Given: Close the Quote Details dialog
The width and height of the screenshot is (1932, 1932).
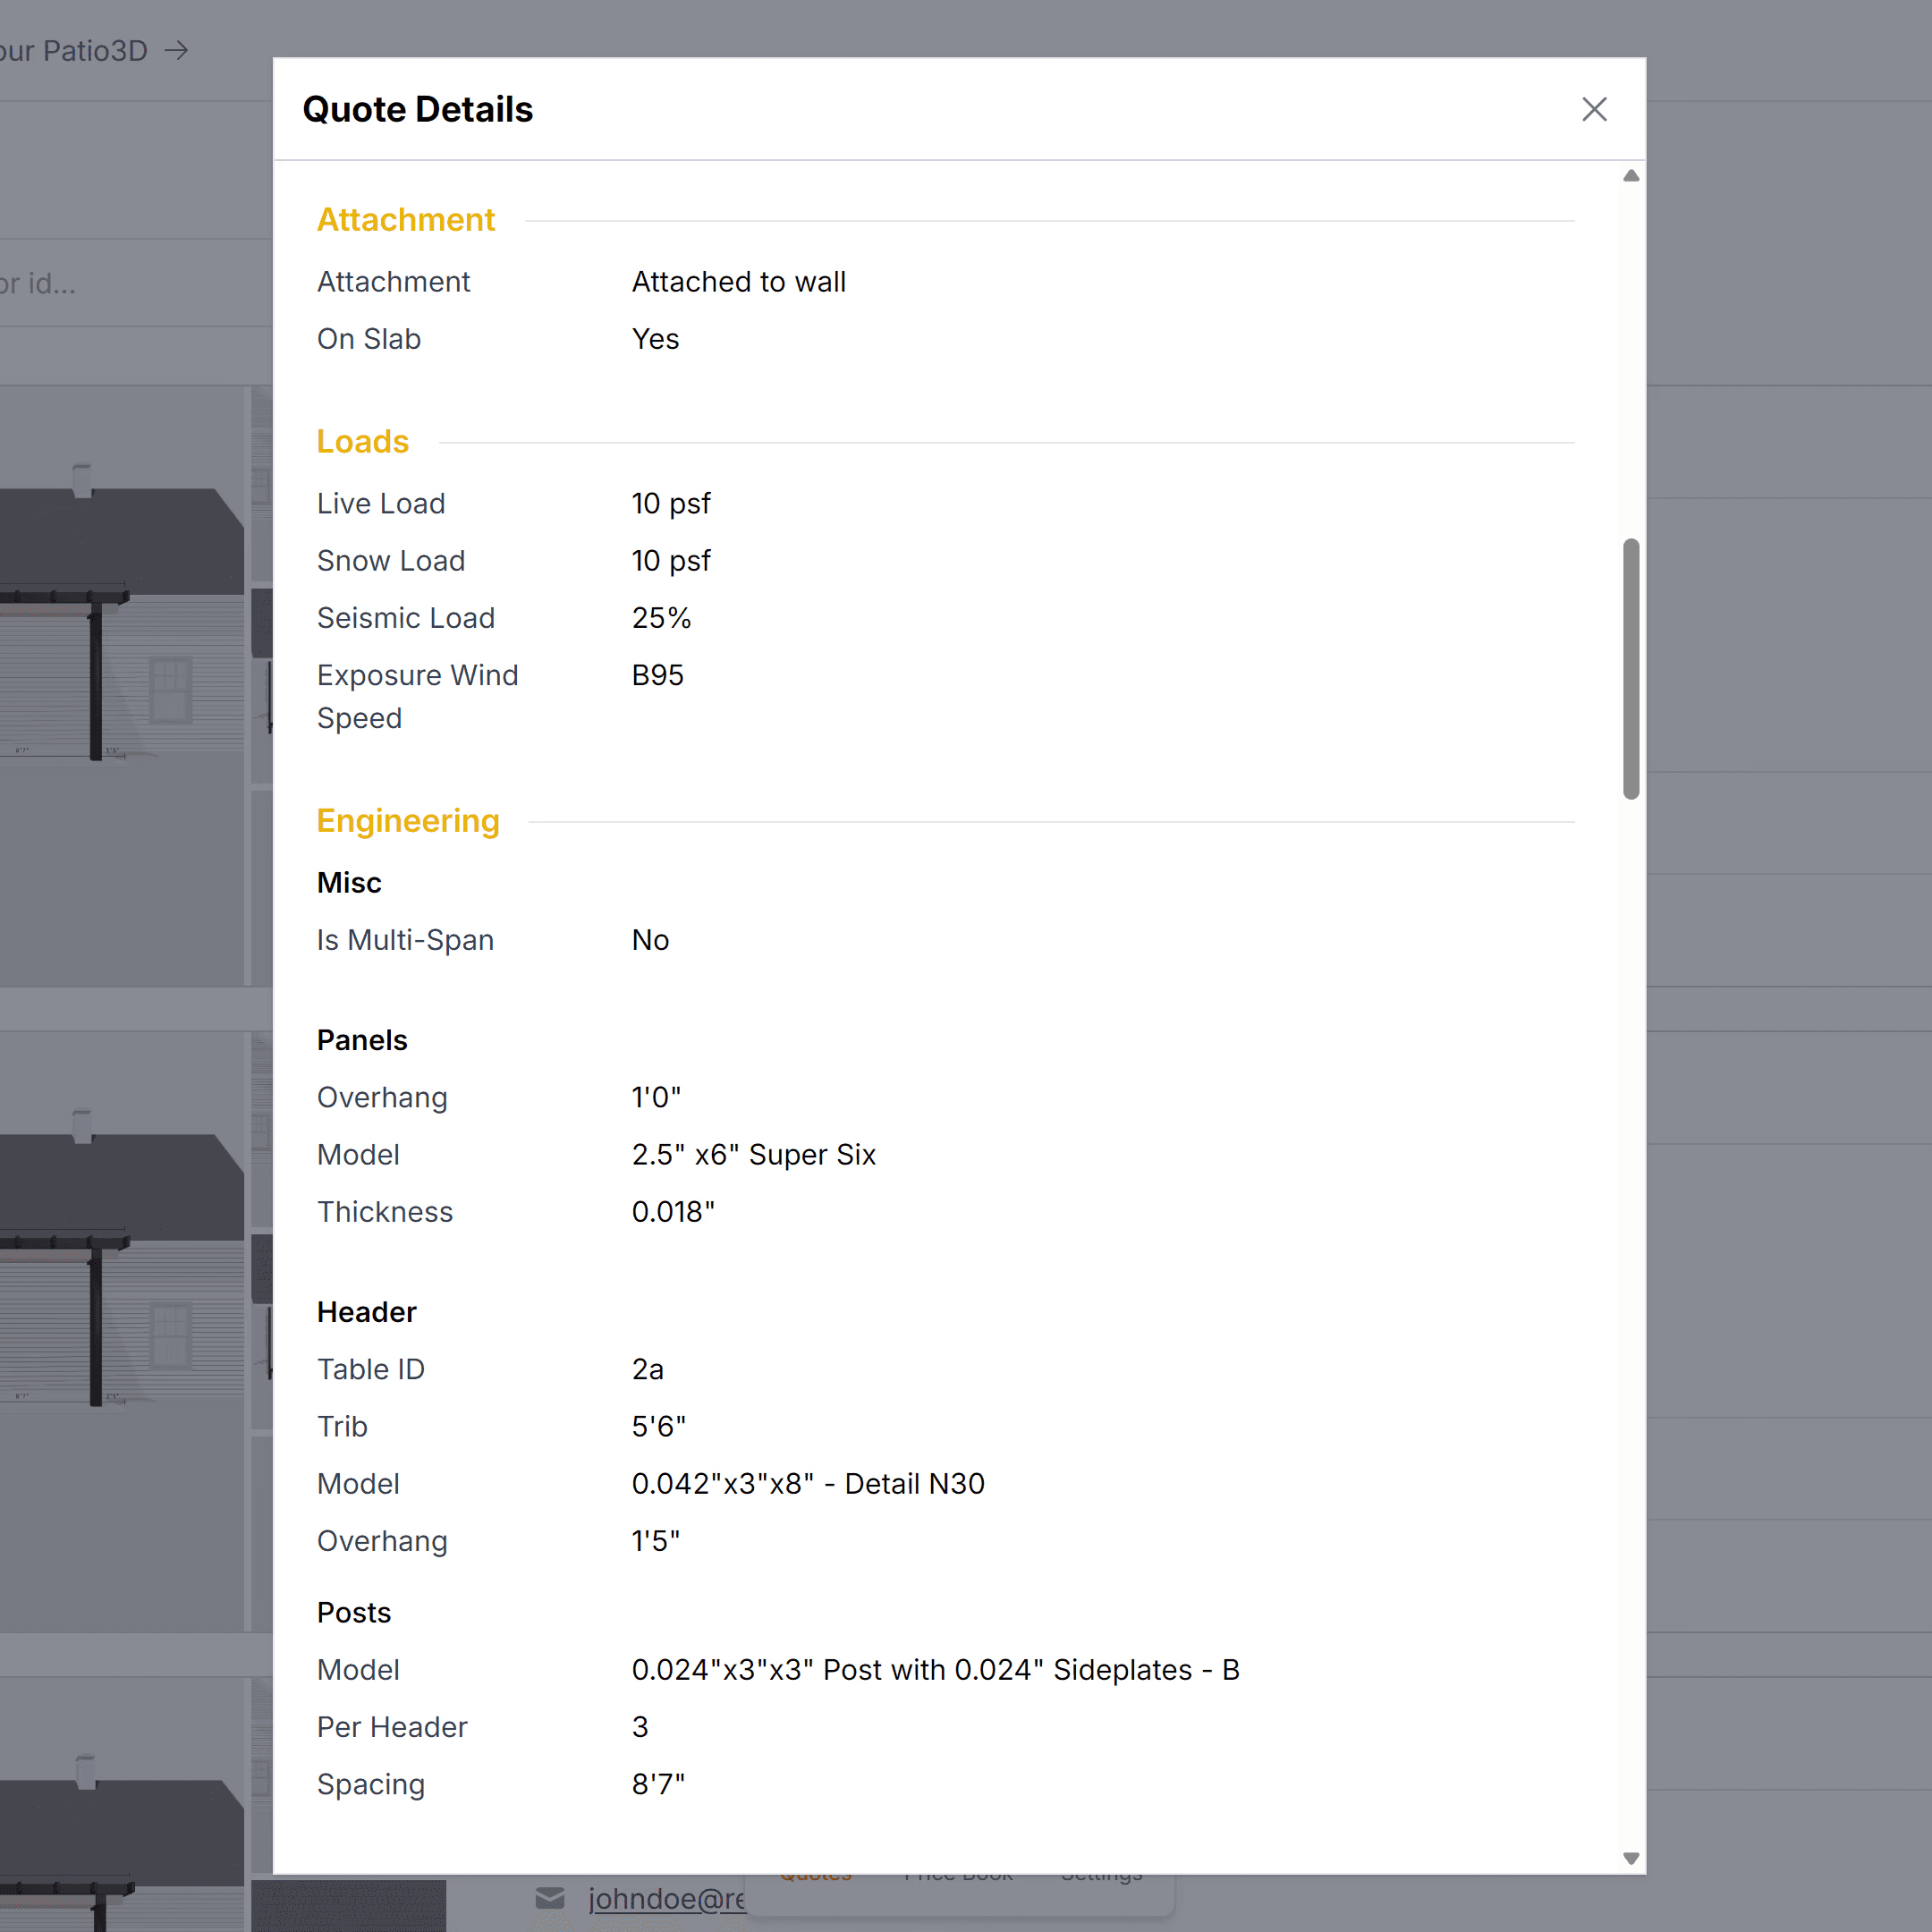Looking at the screenshot, I should (1593, 109).
